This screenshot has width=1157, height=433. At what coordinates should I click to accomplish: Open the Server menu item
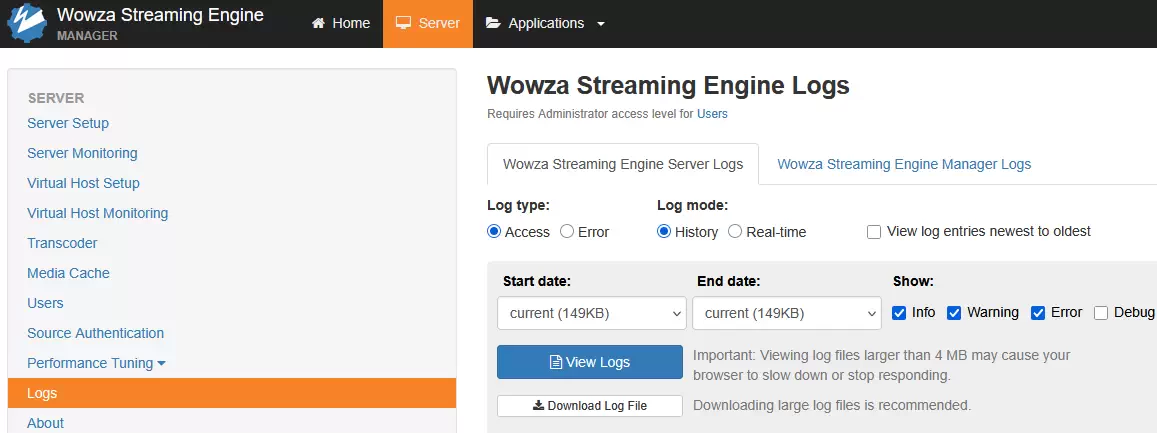click(x=428, y=24)
